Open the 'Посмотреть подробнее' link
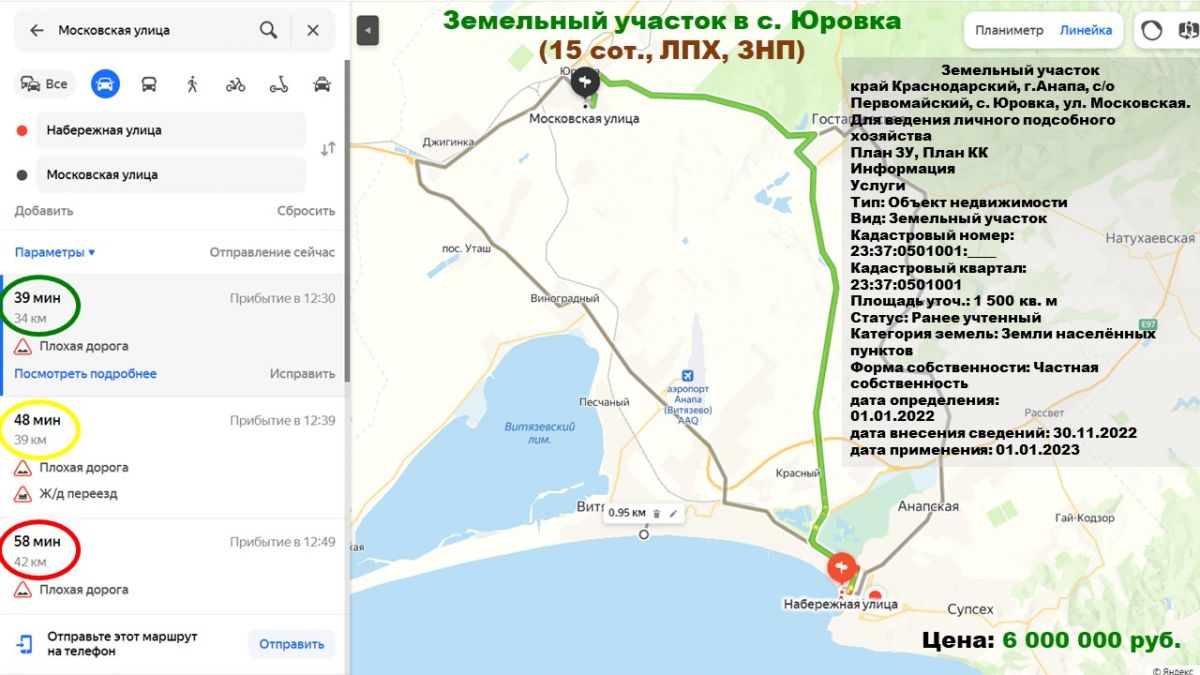1200x675 pixels. click(85, 374)
